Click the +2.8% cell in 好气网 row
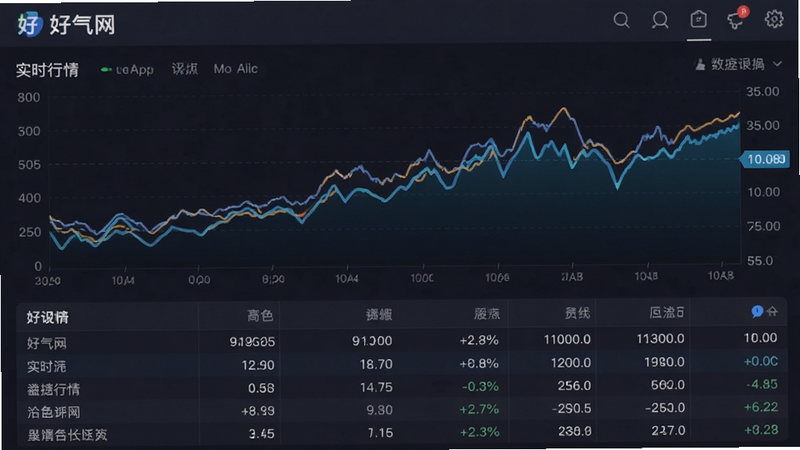This screenshot has width=800, height=450. click(479, 340)
